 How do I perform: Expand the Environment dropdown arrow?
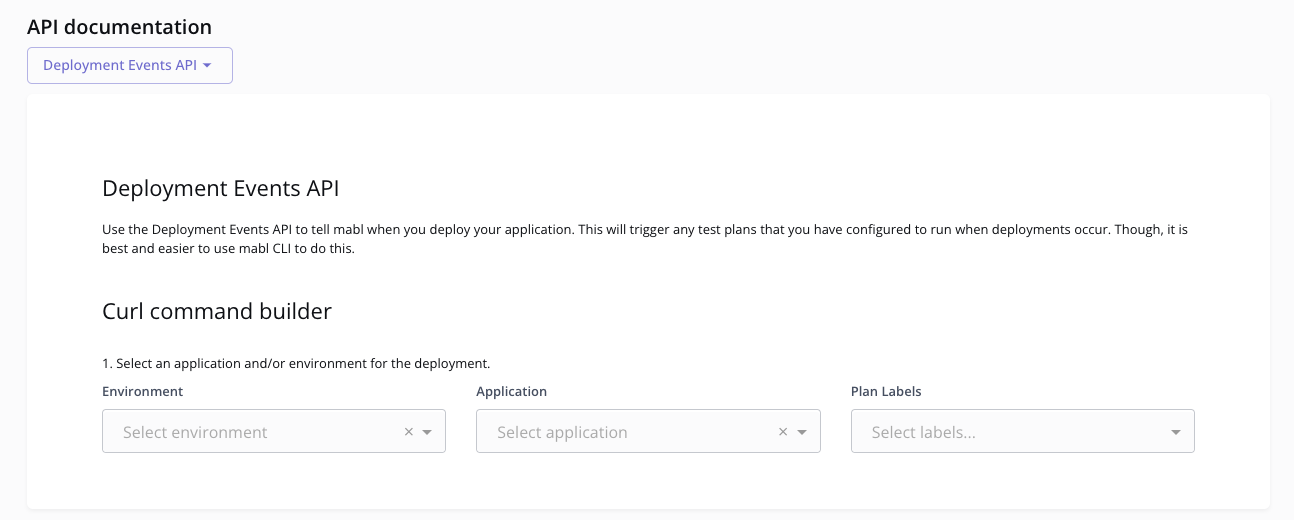[x=427, y=432]
